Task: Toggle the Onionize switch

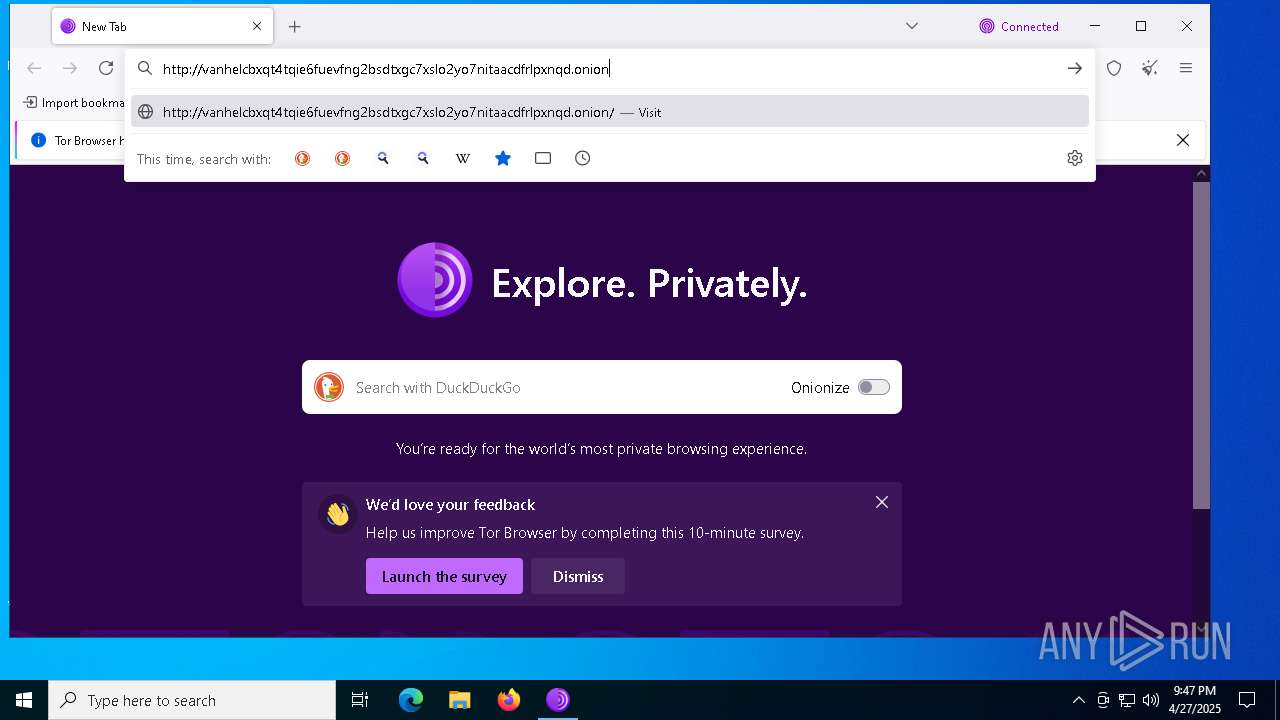Action: (x=874, y=387)
